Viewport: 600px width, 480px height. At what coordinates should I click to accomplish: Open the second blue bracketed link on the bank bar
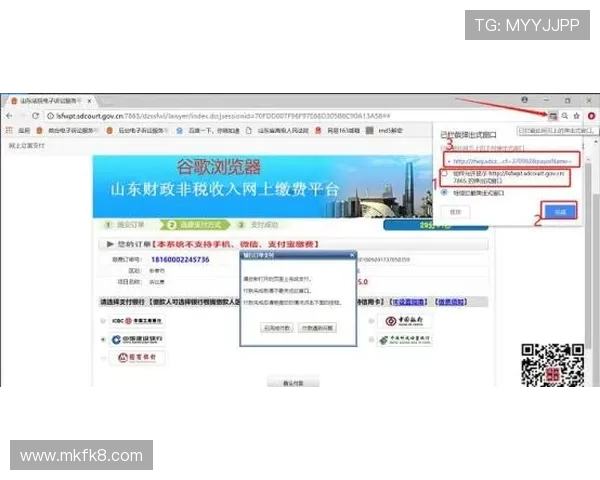point(451,302)
